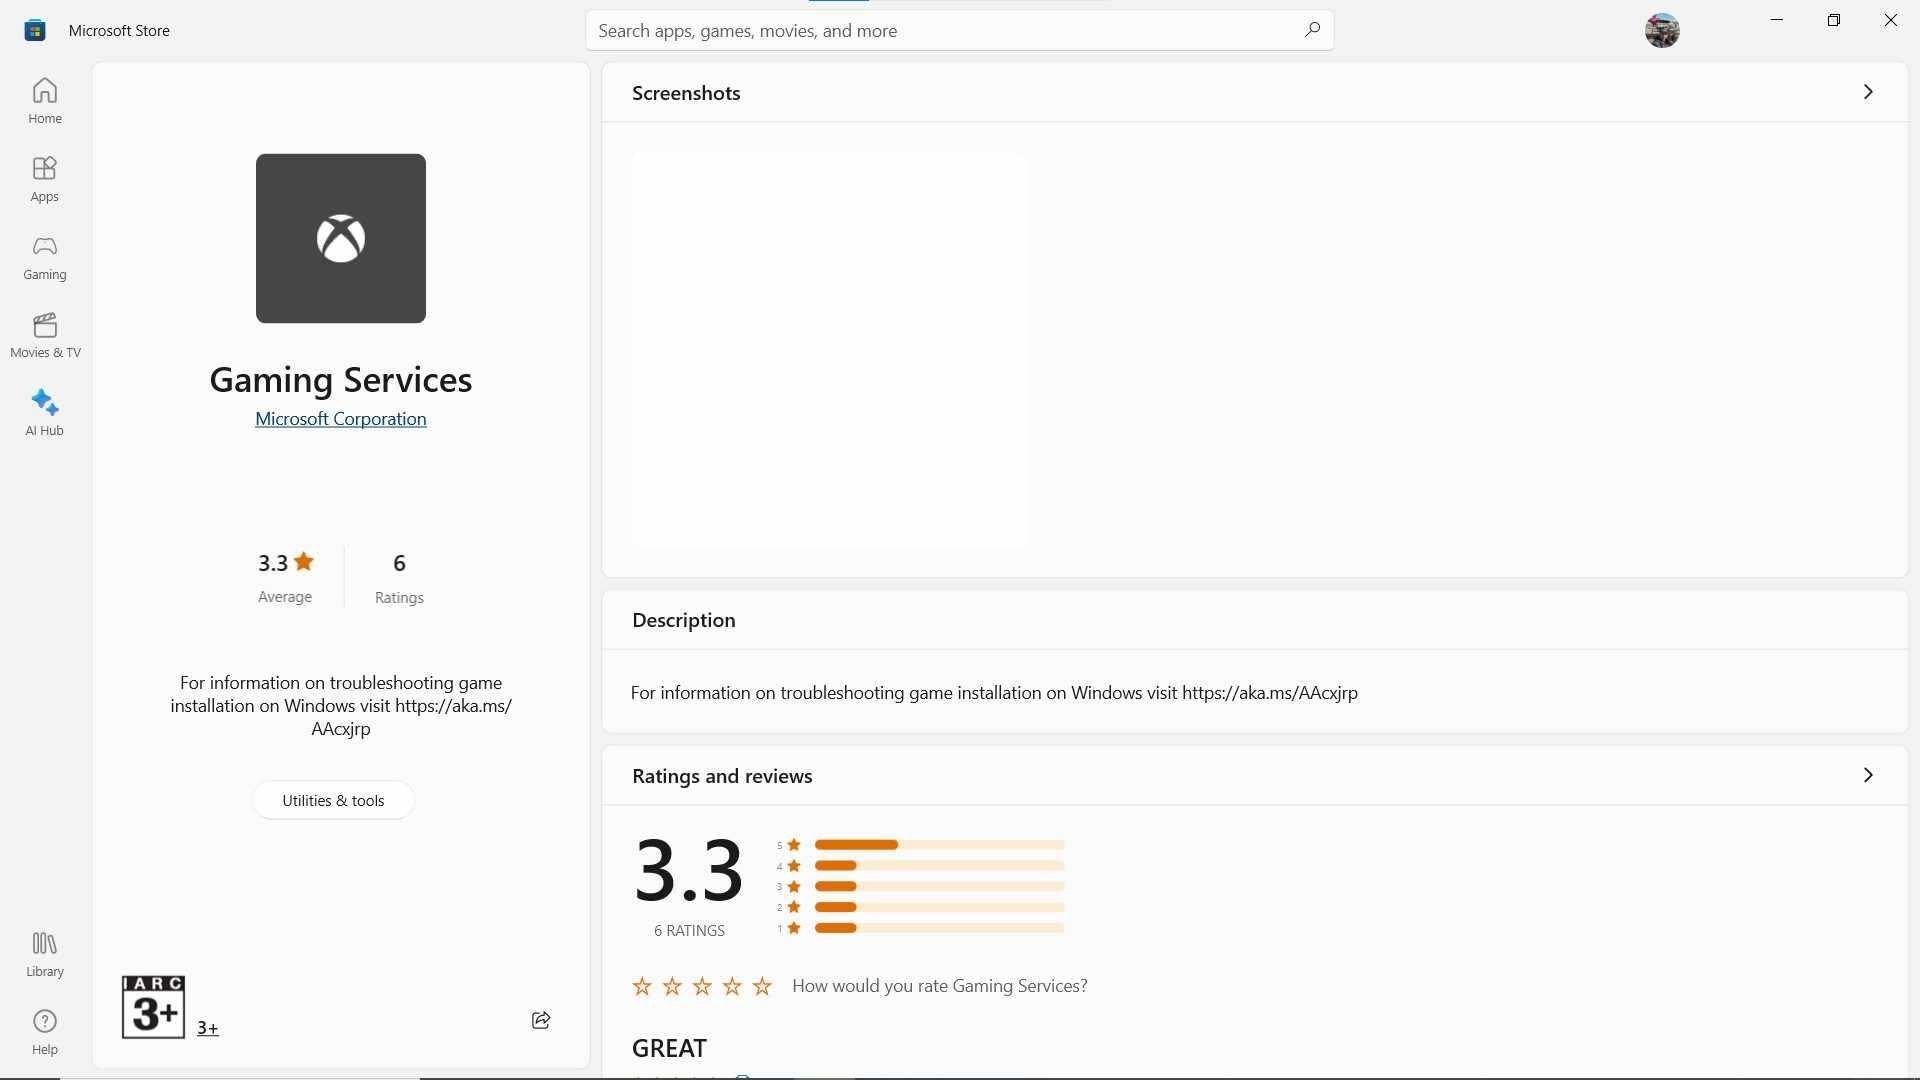
Task: Rate Gaming Services five stars
Action: click(762, 986)
